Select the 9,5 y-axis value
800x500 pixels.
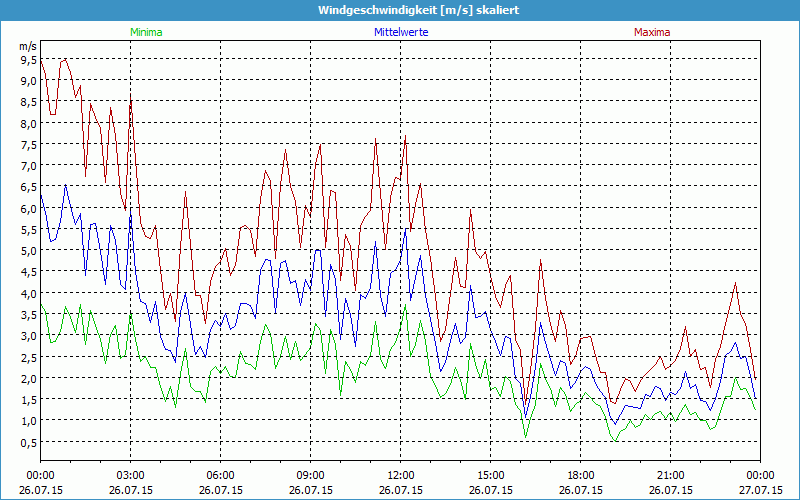(28, 60)
